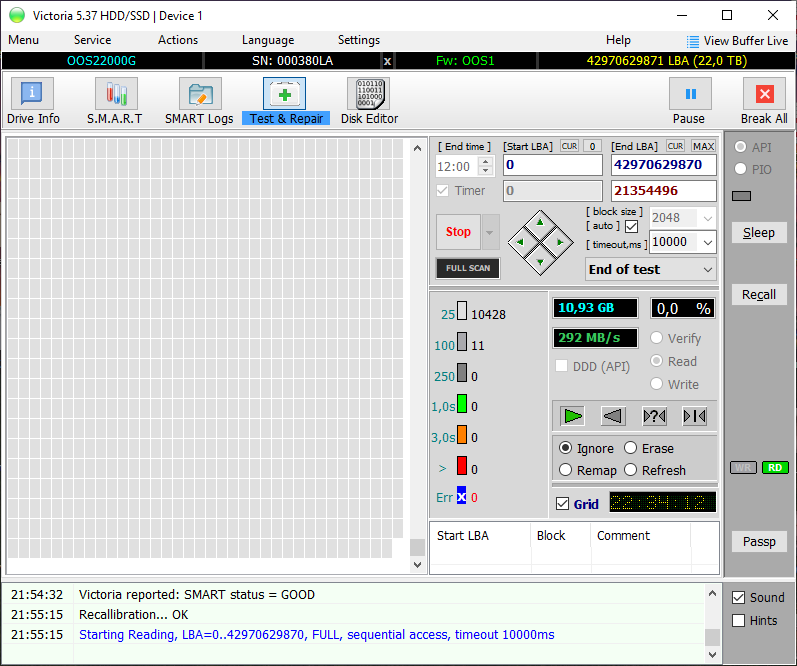The image size is (797, 666).
Task: Open the Service menu
Action: (x=92, y=40)
